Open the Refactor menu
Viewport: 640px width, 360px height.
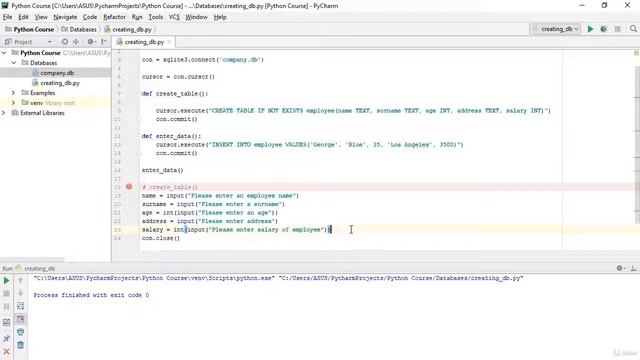tap(114, 17)
